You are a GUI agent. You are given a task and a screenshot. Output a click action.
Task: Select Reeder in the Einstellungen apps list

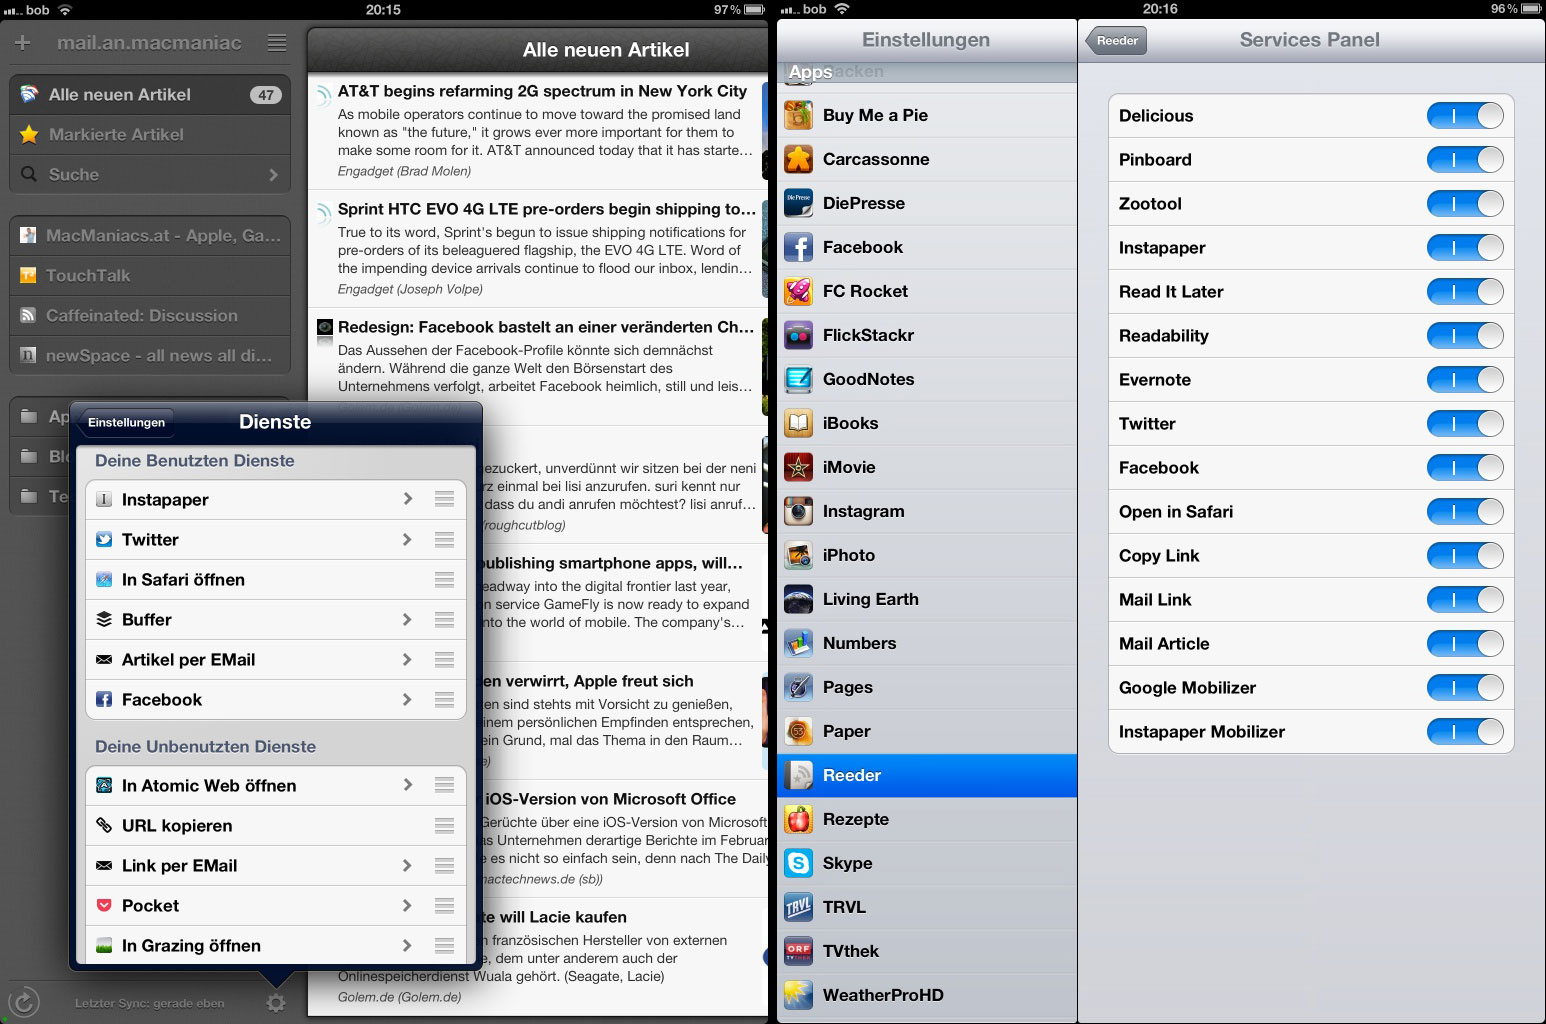[x=927, y=775]
